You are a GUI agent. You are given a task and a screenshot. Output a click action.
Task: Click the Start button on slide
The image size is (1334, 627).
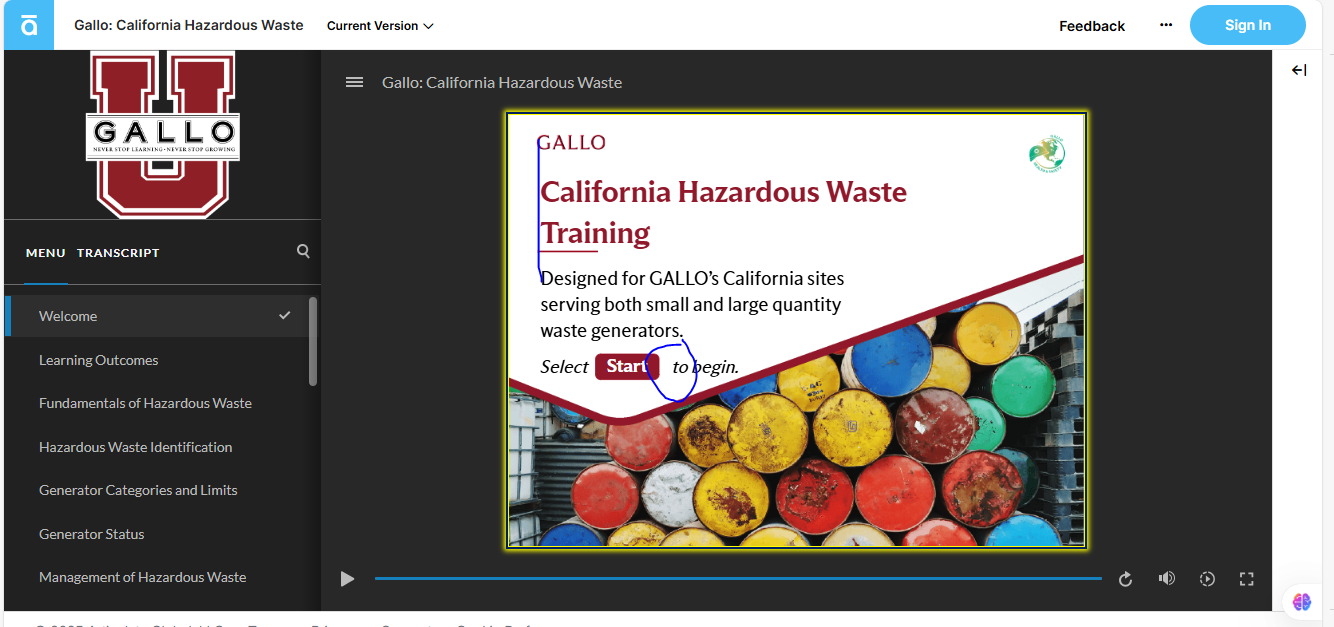click(x=626, y=366)
